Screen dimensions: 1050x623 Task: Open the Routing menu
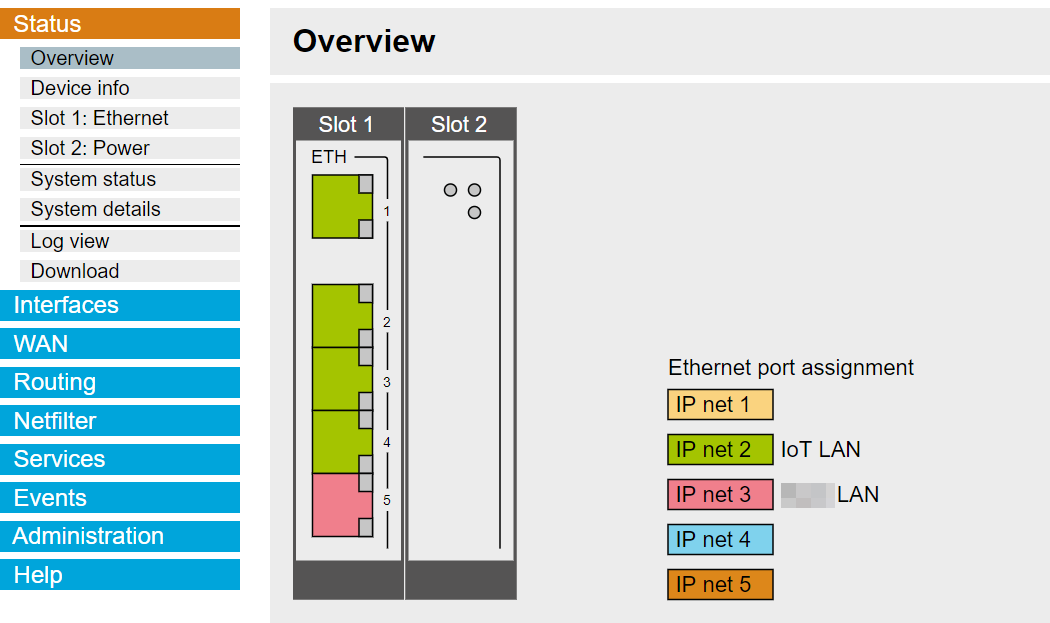point(120,382)
